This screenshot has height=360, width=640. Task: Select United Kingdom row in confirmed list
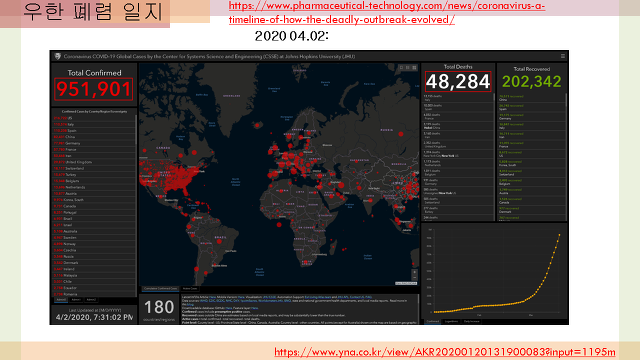[x=94, y=162]
